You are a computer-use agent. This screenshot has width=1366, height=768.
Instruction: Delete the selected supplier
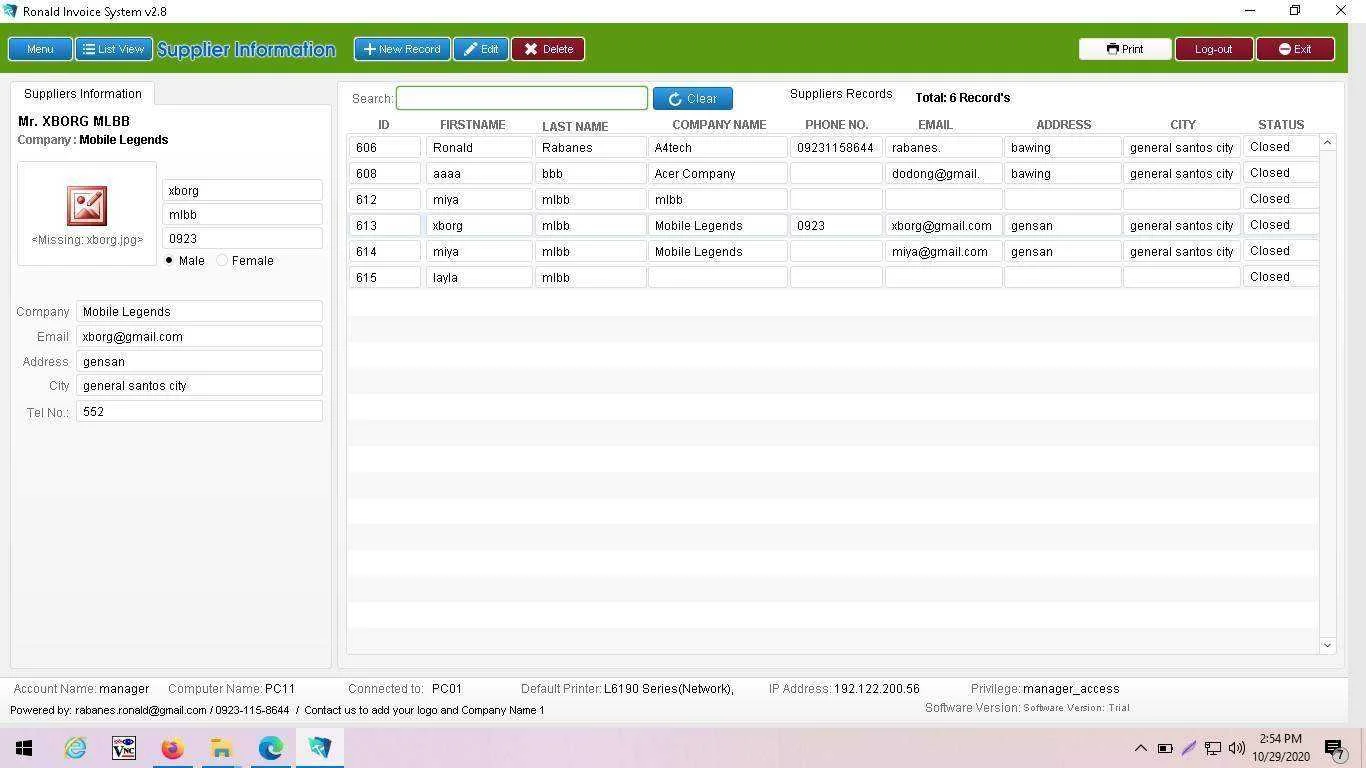click(548, 49)
